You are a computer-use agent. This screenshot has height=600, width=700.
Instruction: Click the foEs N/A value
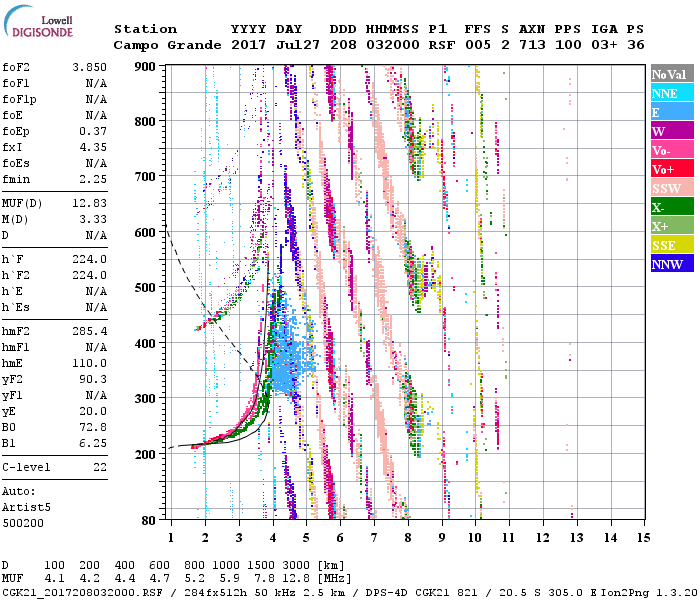tap(96, 163)
